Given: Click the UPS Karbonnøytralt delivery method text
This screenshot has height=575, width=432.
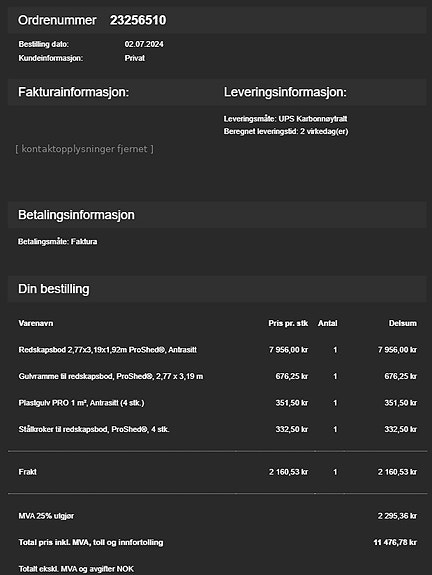Looking at the screenshot, I should point(313,119).
